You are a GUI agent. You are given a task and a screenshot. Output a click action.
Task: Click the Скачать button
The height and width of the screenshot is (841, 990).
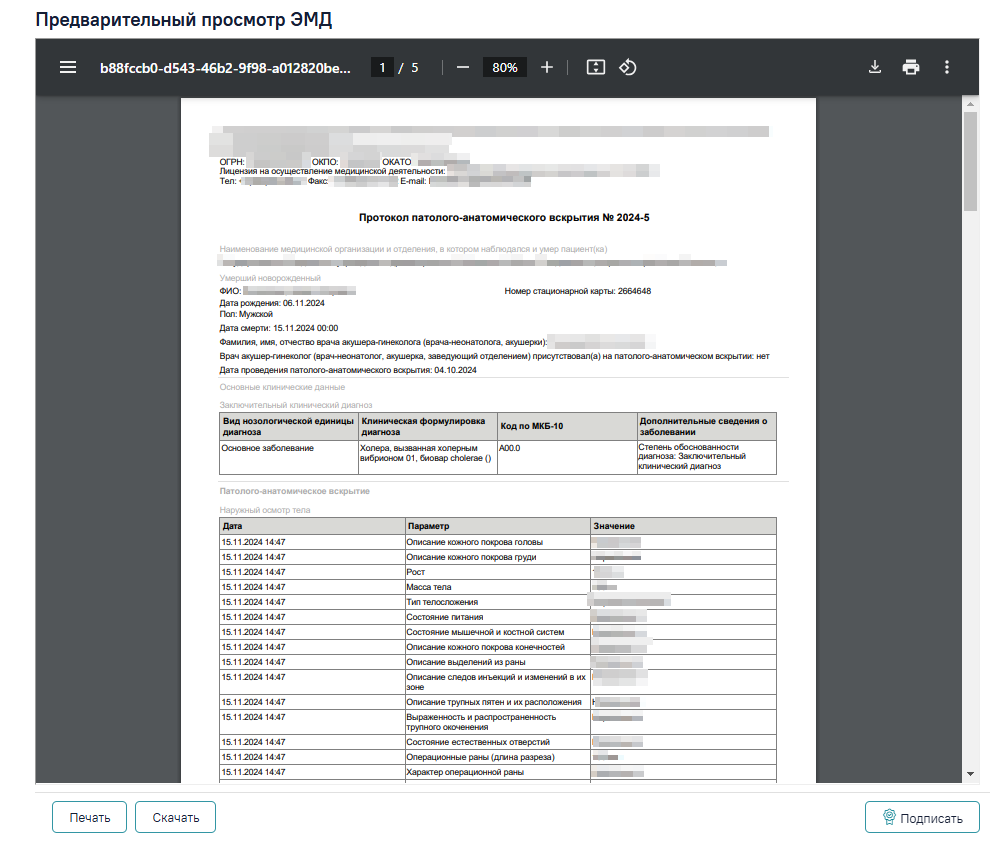(x=176, y=817)
